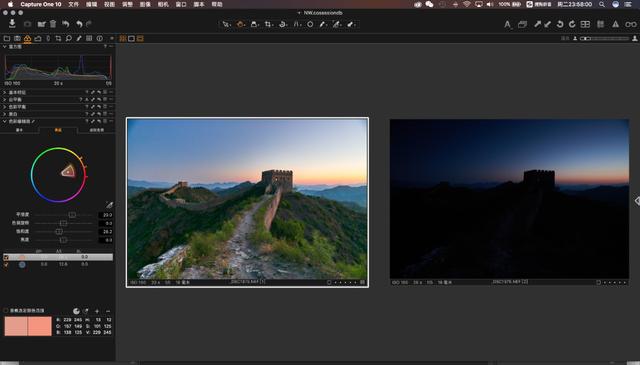Open the Exposure tool tab

[x=38, y=38]
